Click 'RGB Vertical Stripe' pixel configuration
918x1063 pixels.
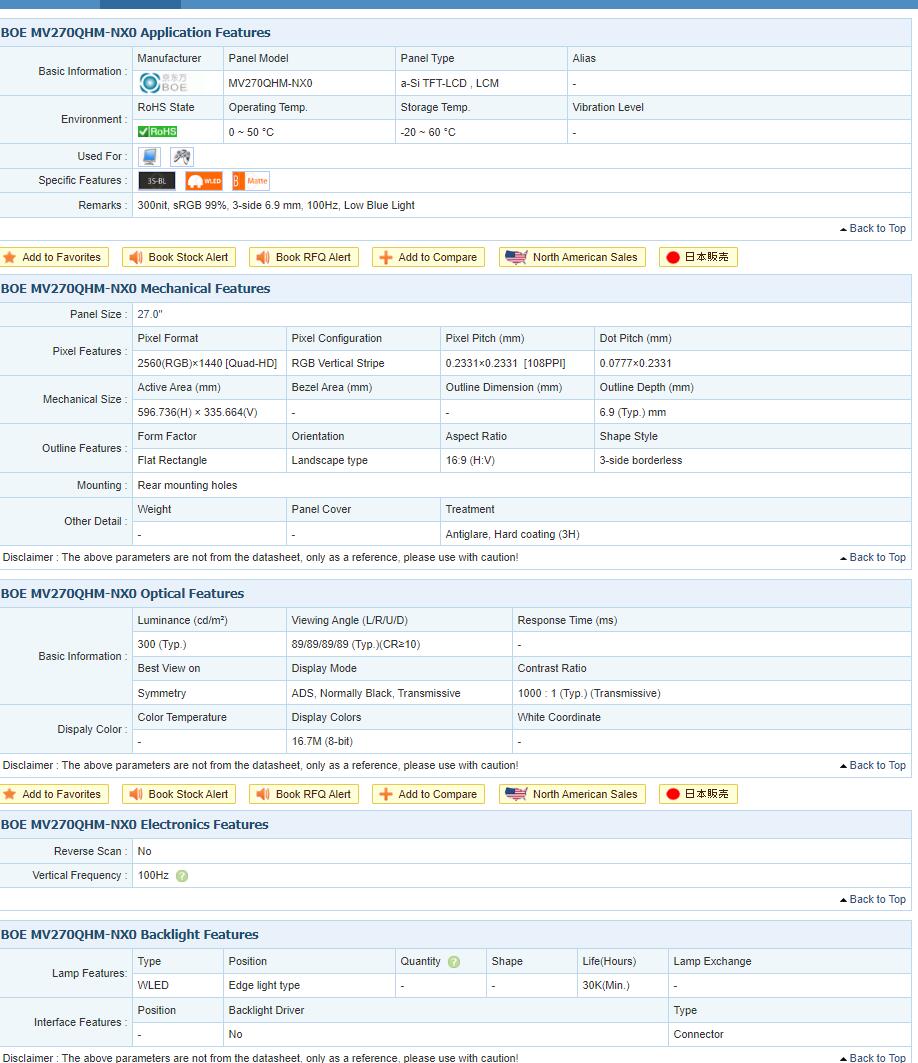[338, 363]
